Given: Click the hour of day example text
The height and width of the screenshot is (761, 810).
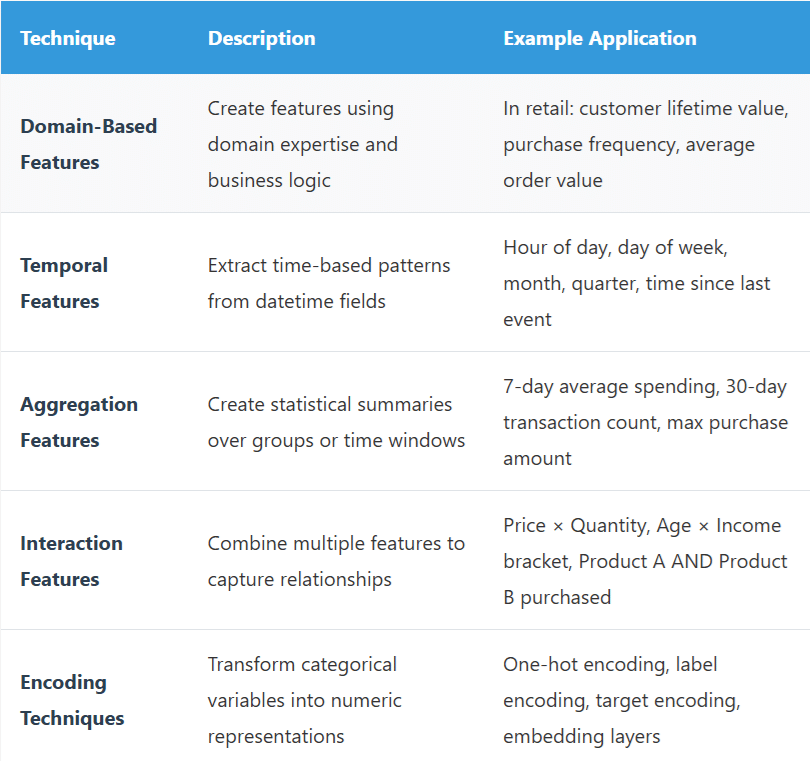Looking at the screenshot, I should [x=559, y=247].
